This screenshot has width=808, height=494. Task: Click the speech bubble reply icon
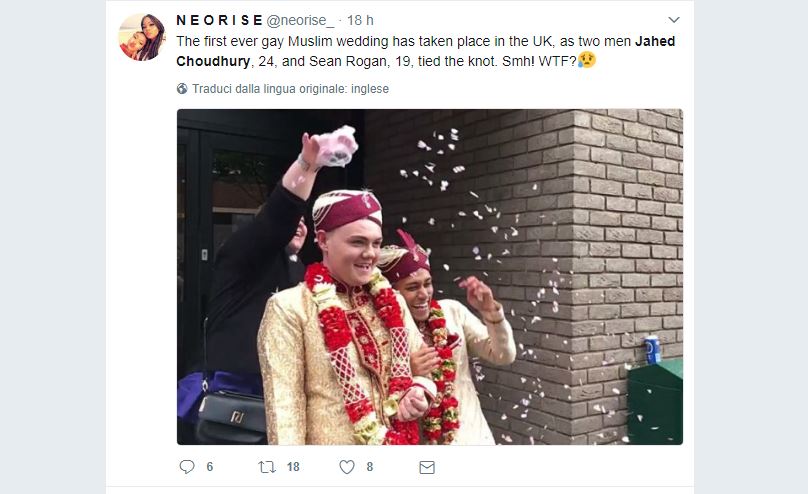click(186, 467)
